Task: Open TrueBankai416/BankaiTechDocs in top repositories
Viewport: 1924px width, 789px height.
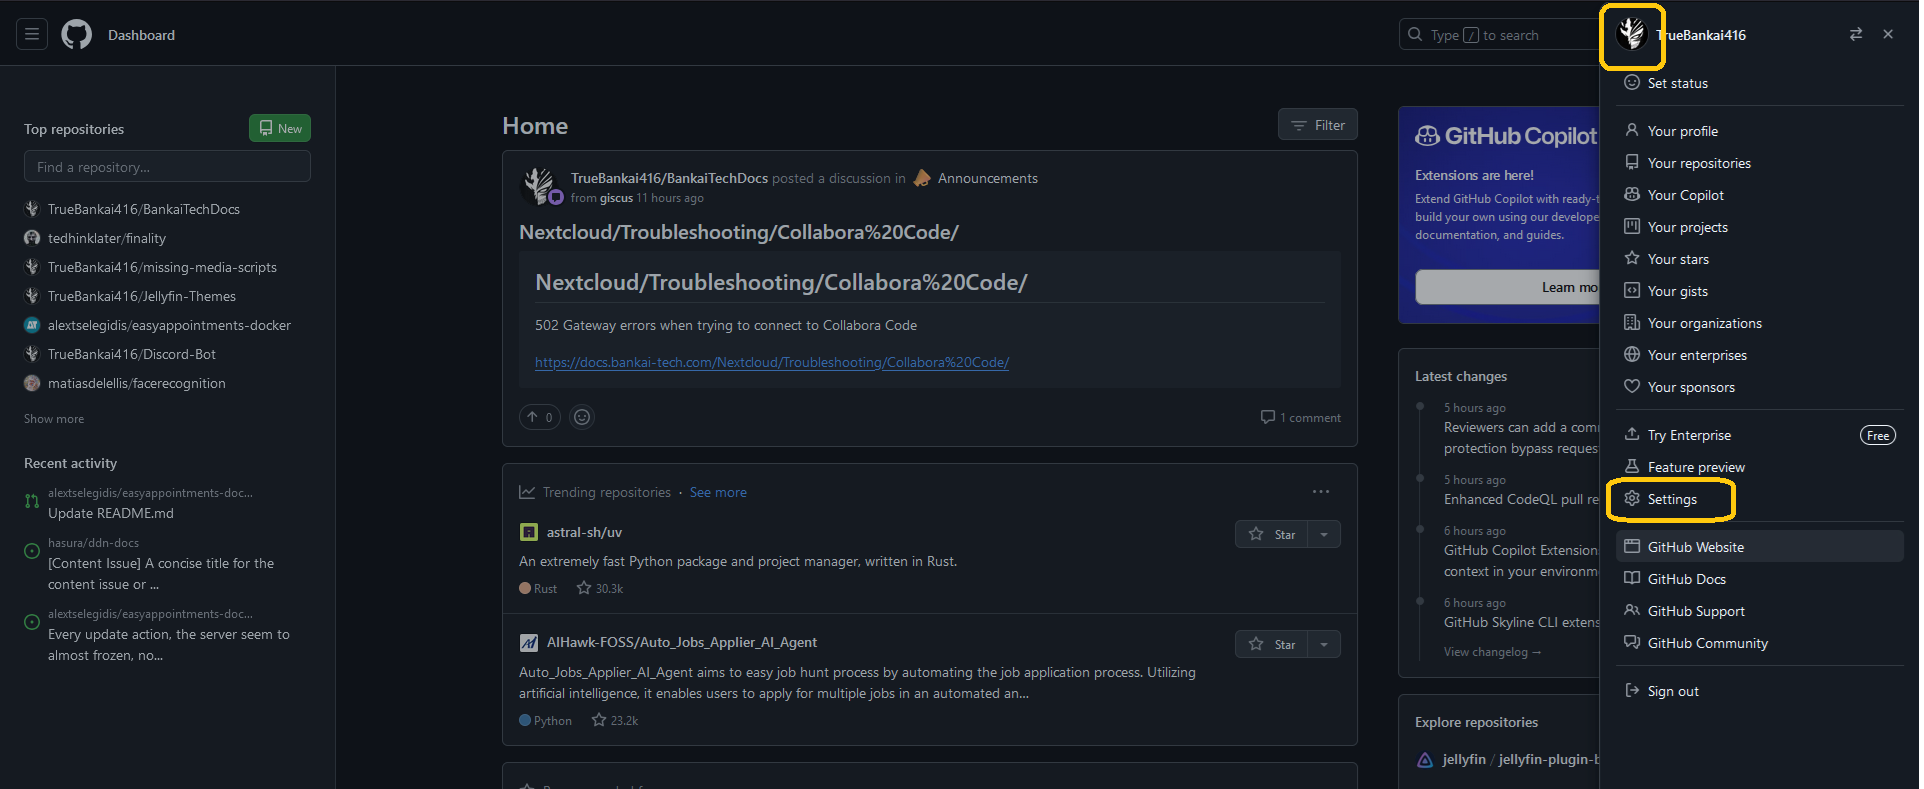Action: [144, 209]
